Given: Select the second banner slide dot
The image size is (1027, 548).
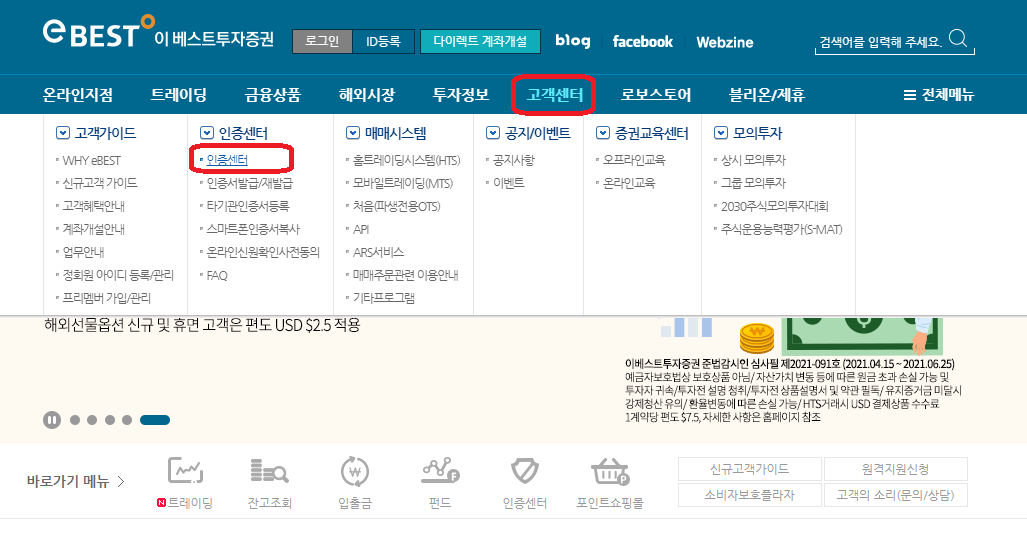Looking at the screenshot, I should pyautogui.click(x=92, y=420).
